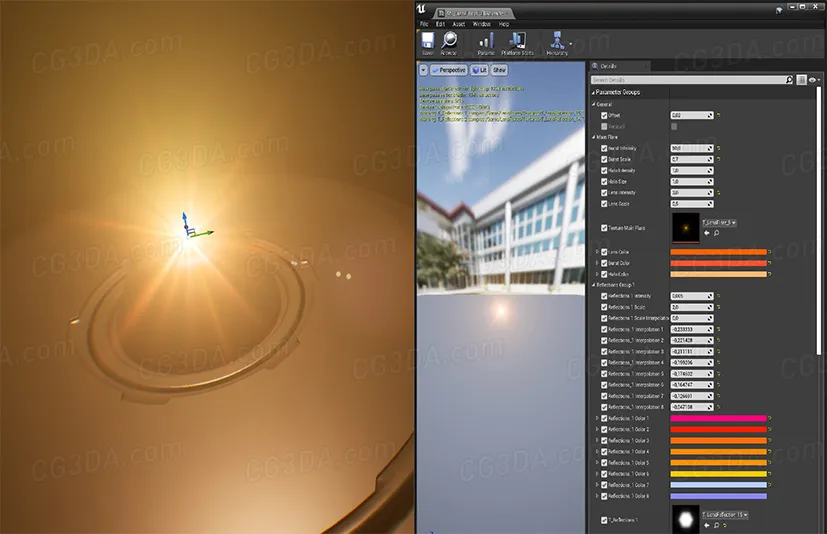The height and width of the screenshot is (534, 827).
Task: Open the Edit menu
Action: (440, 24)
